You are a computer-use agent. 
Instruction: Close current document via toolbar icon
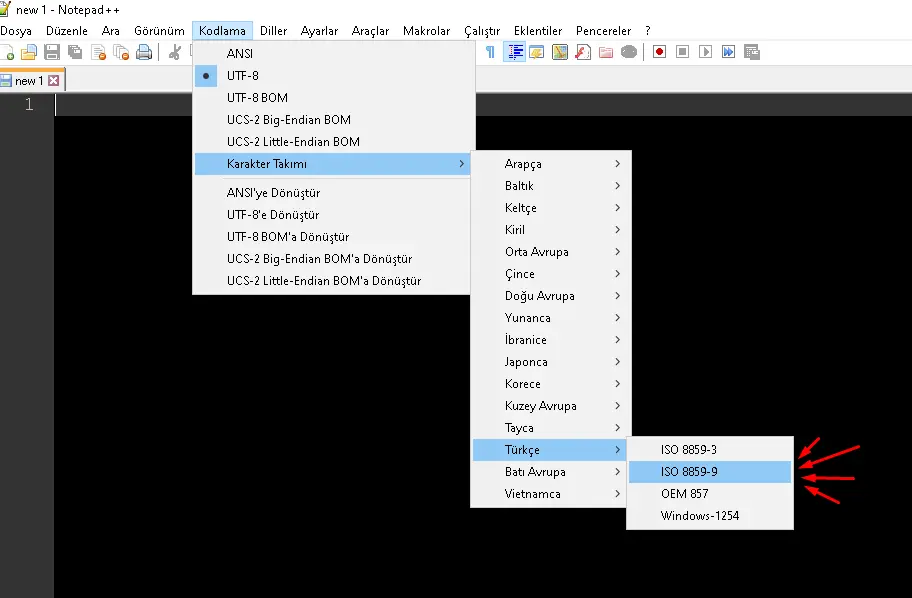(x=98, y=52)
